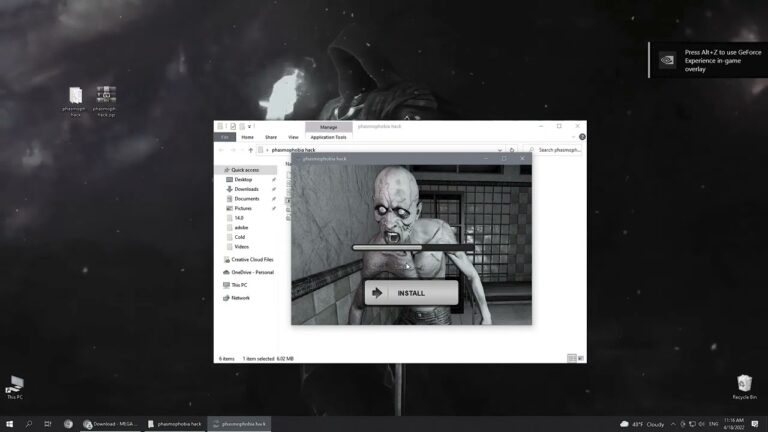Click the INSTALL button in the installer
The width and height of the screenshot is (768, 432).
(411, 293)
